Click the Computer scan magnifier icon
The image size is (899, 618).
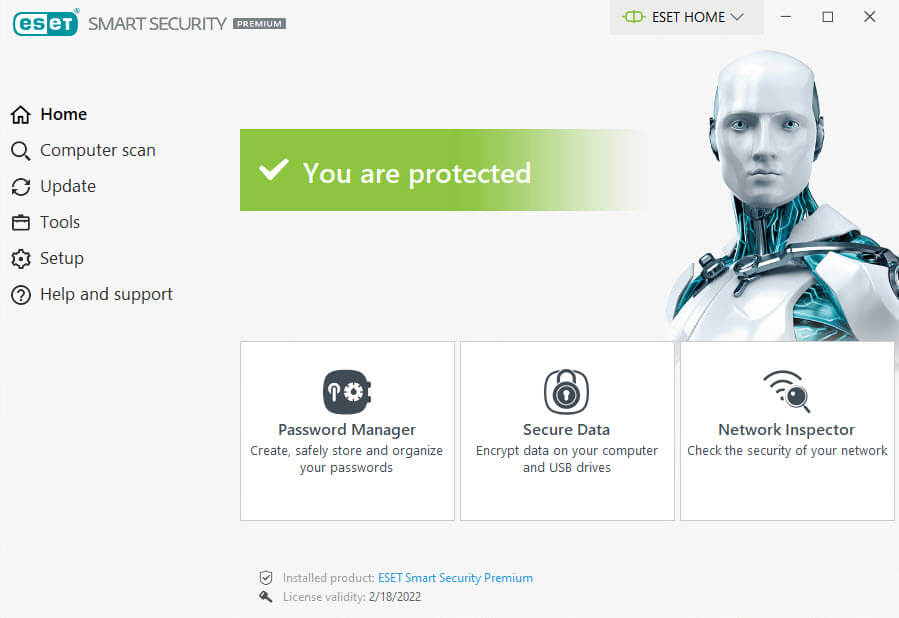click(20, 151)
